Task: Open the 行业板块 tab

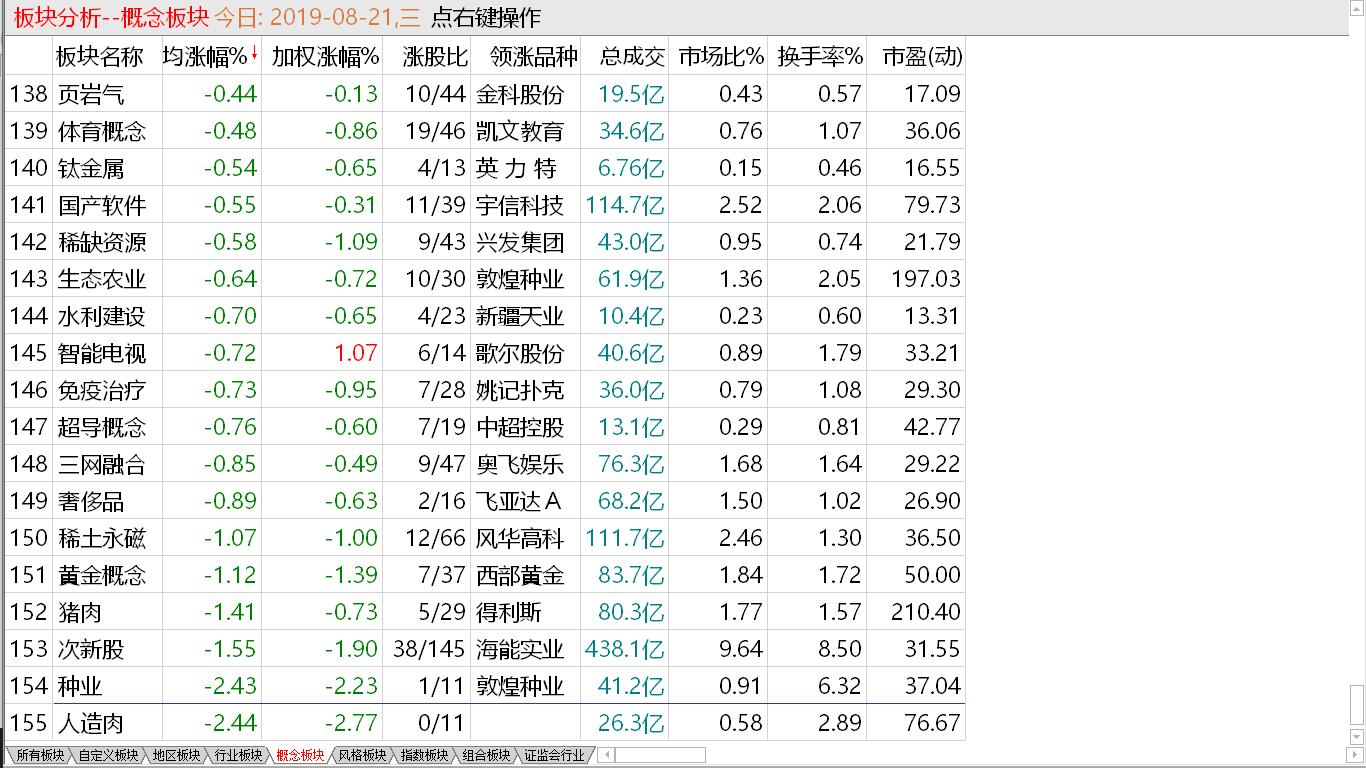Action: [x=238, y=756]
